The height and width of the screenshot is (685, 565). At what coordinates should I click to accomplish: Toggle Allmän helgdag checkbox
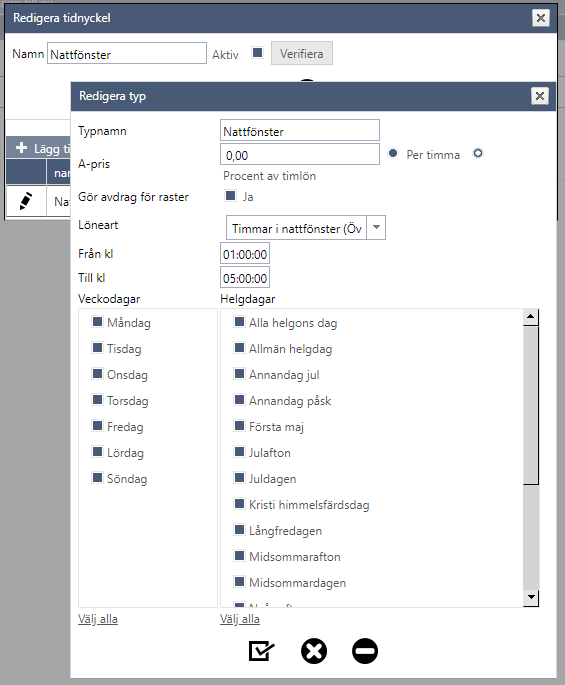click(x=239, y=348)
